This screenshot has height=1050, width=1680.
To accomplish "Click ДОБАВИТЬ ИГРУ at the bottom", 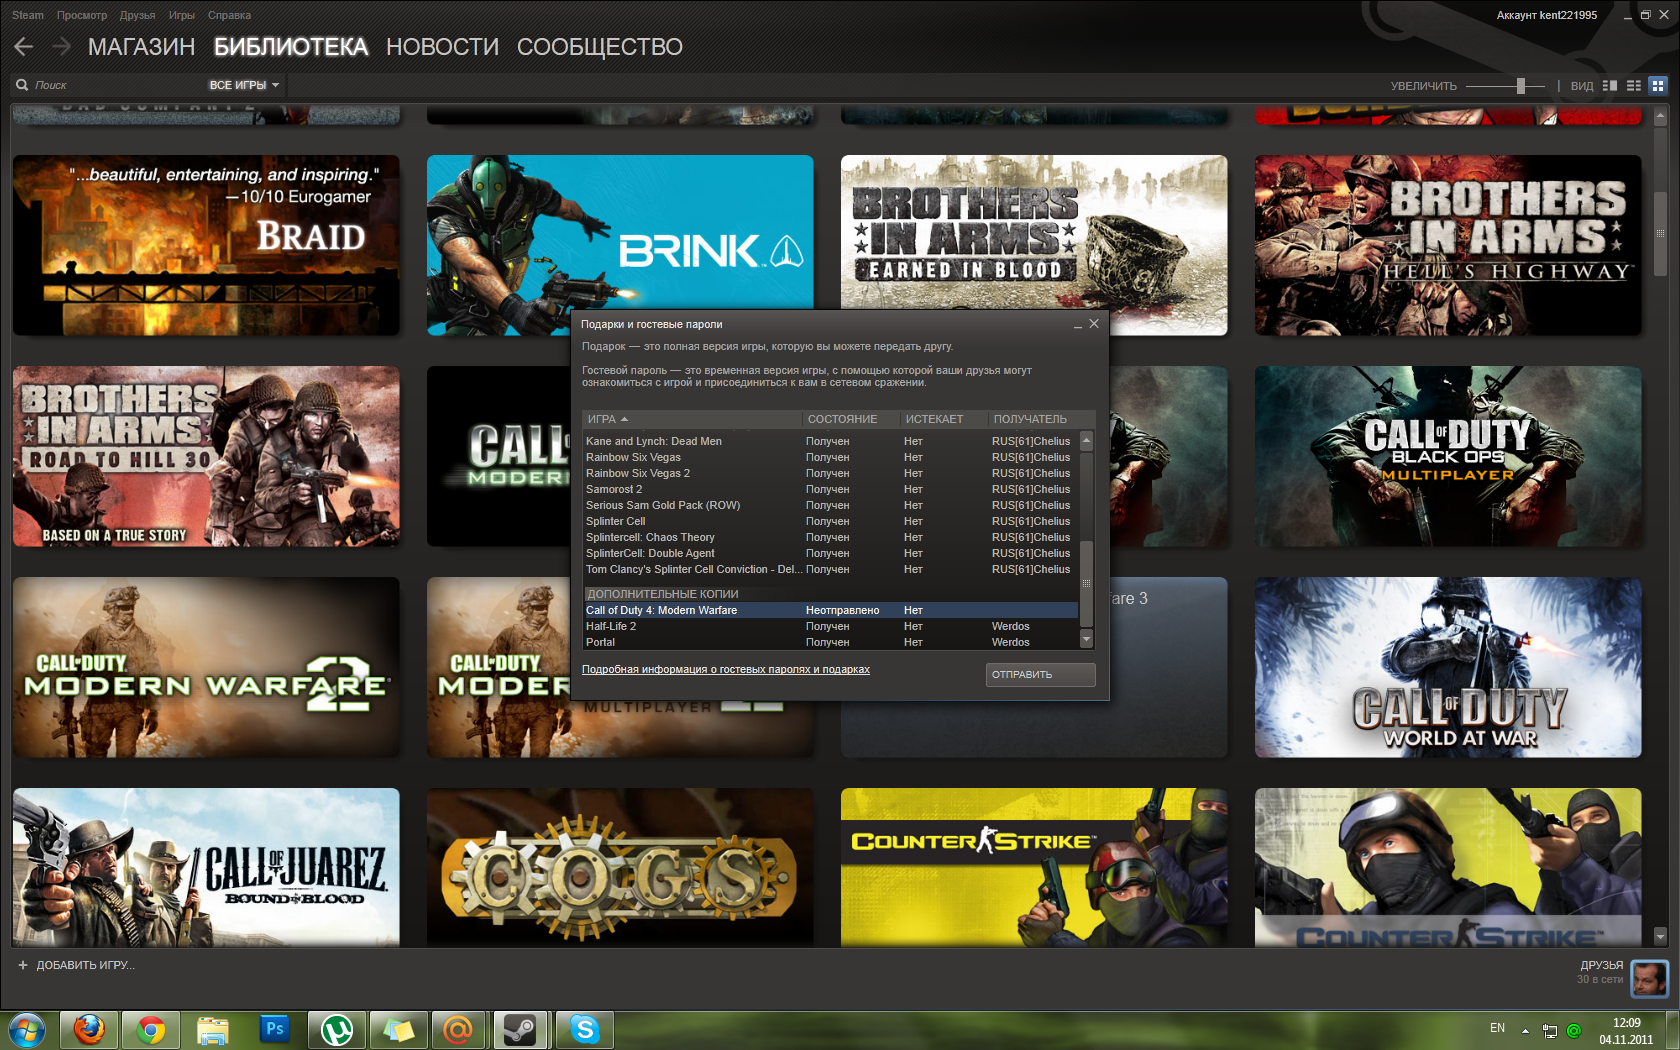I will pyautogui.click(x=85, y=965).
